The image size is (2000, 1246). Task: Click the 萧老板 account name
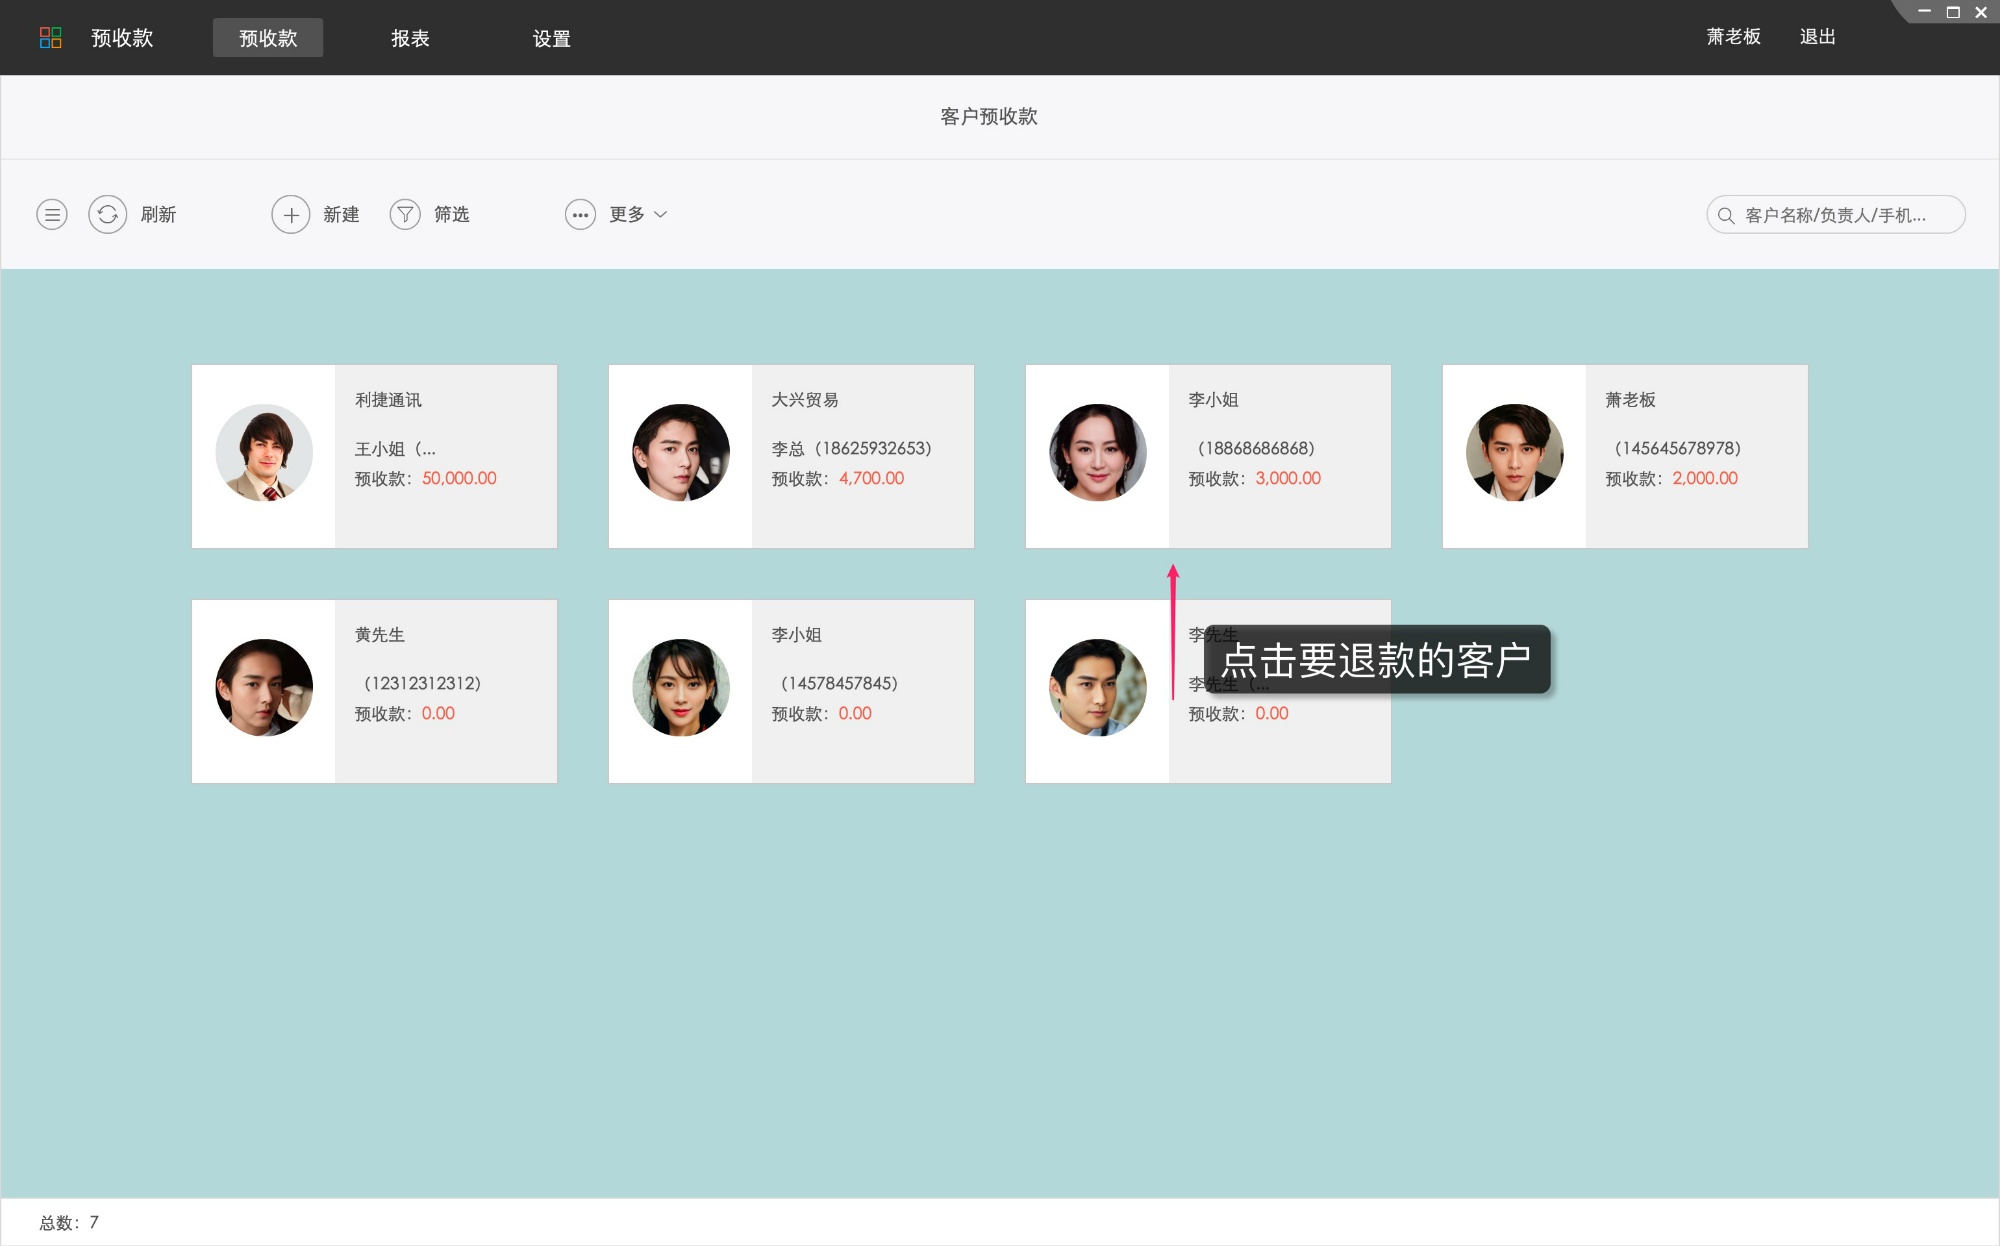[x=1732, y=37]
